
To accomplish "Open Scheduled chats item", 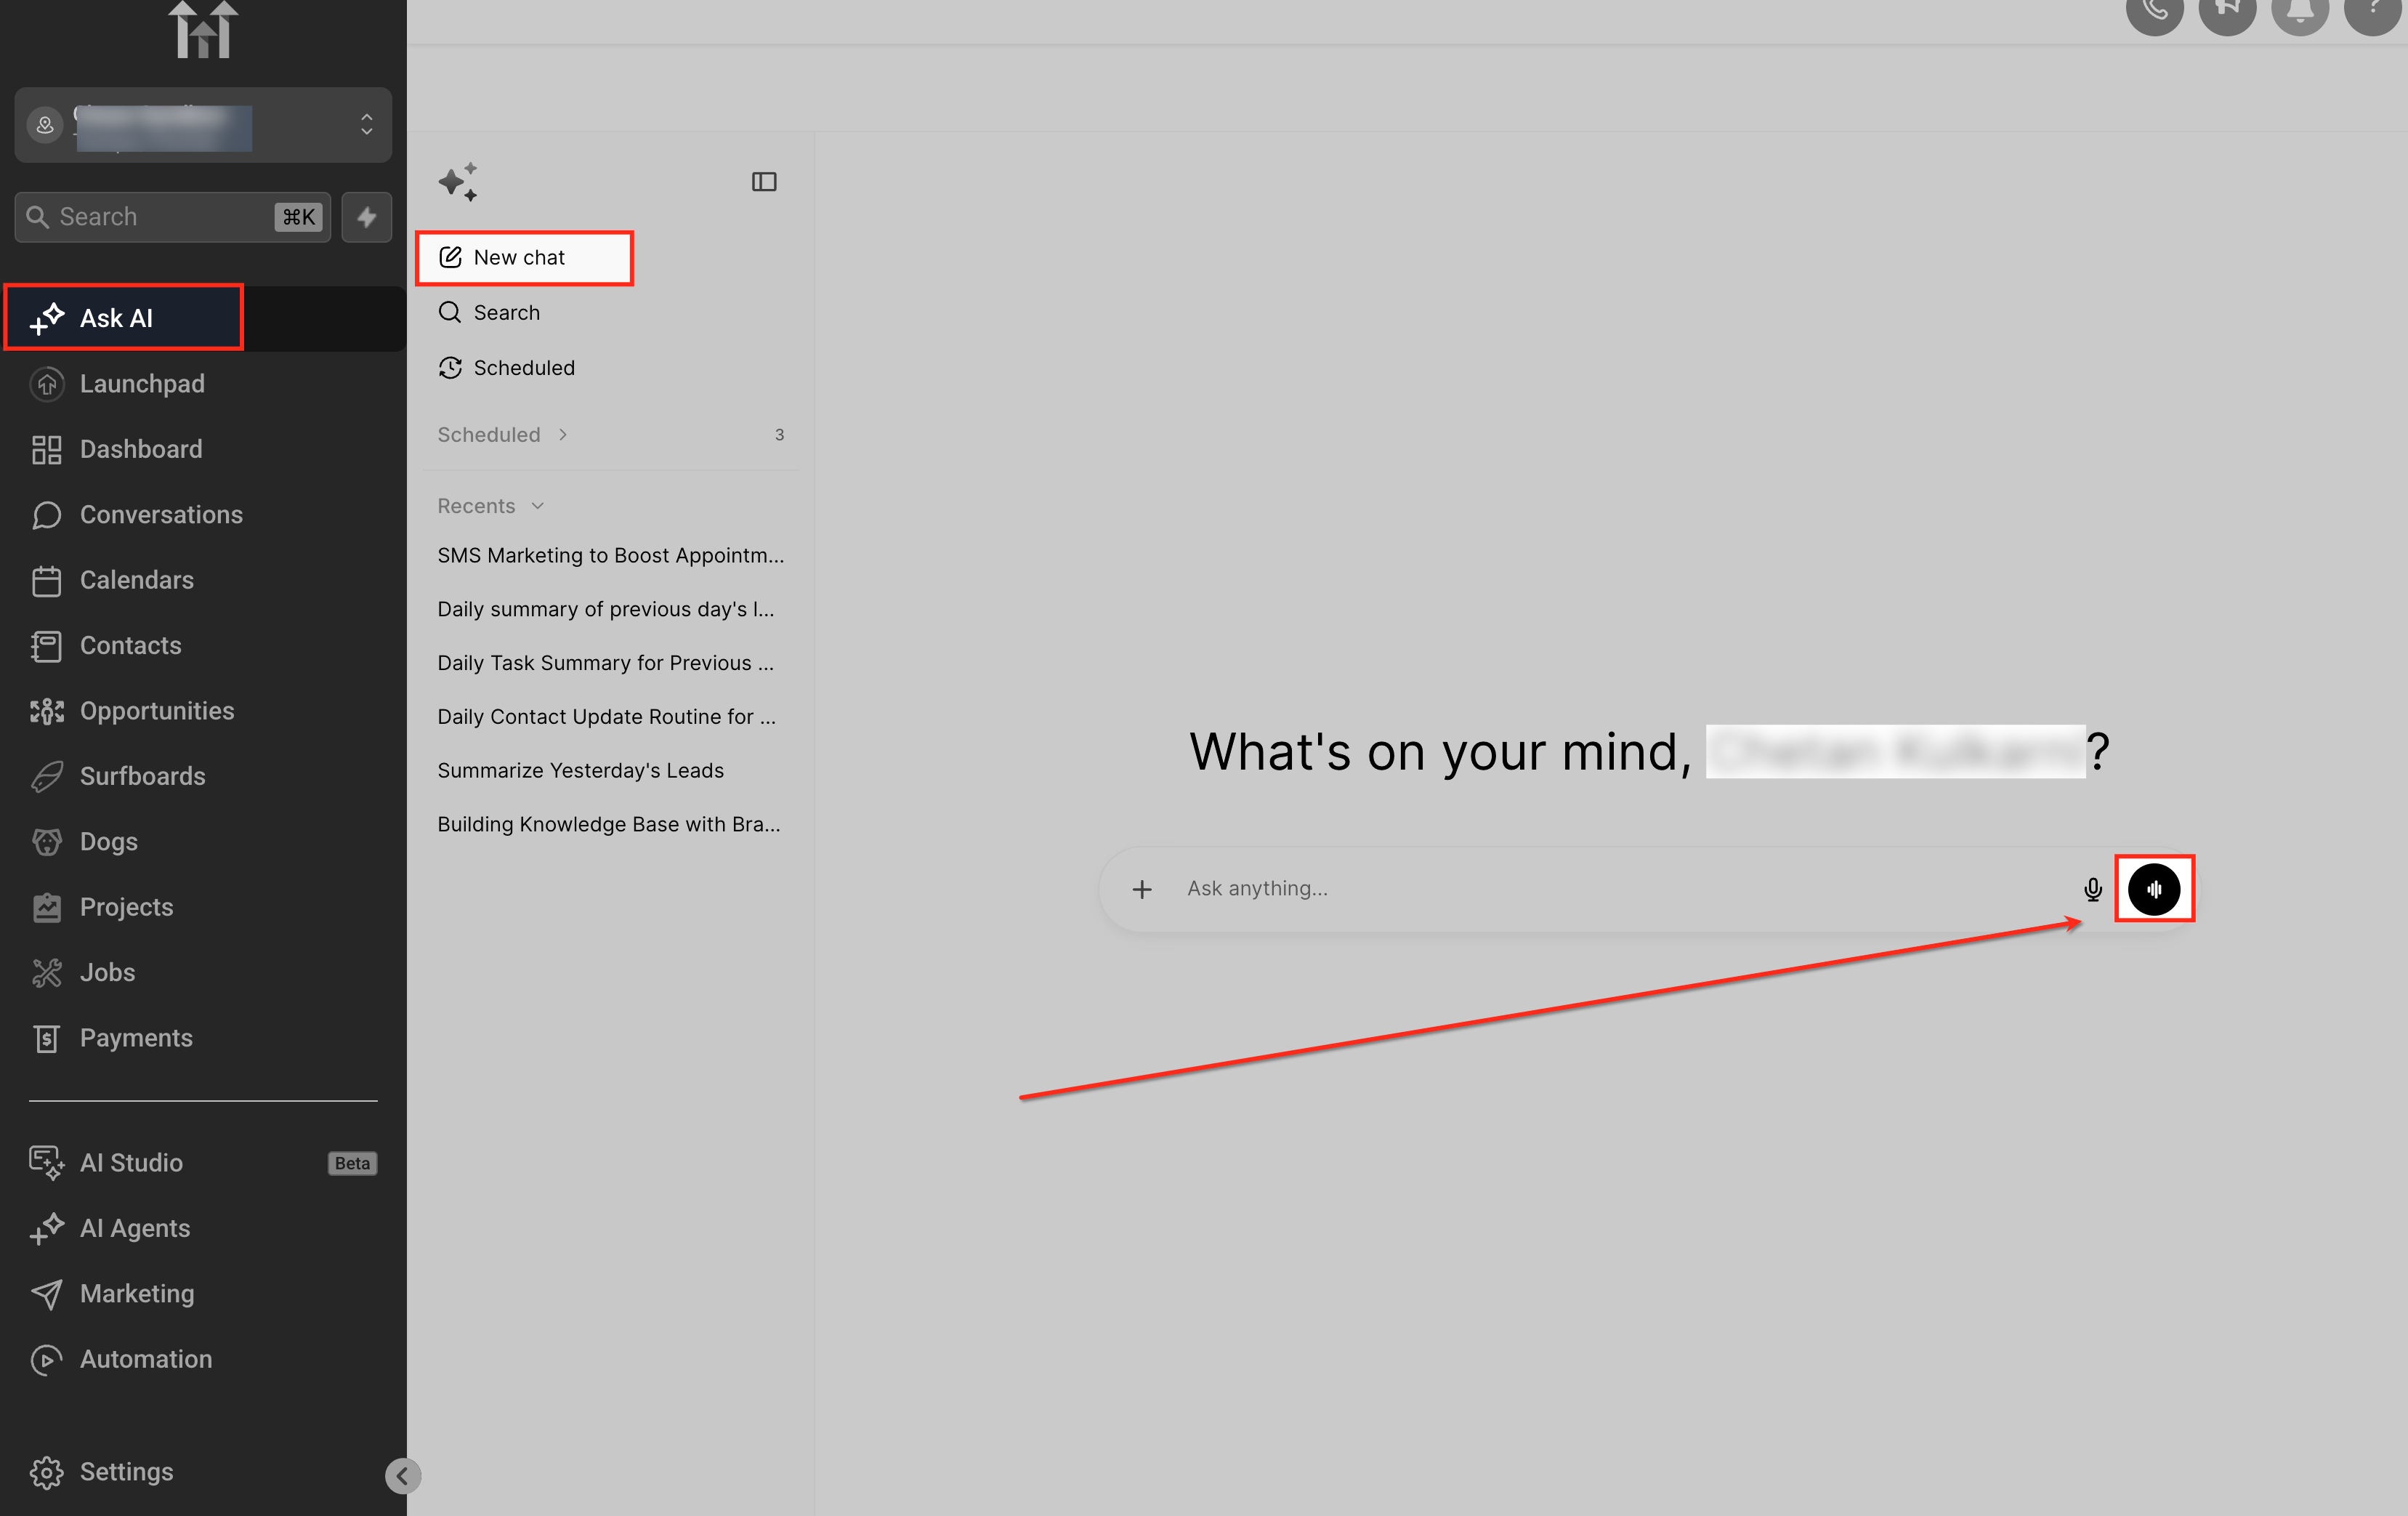I will click(x=506, y=368).
